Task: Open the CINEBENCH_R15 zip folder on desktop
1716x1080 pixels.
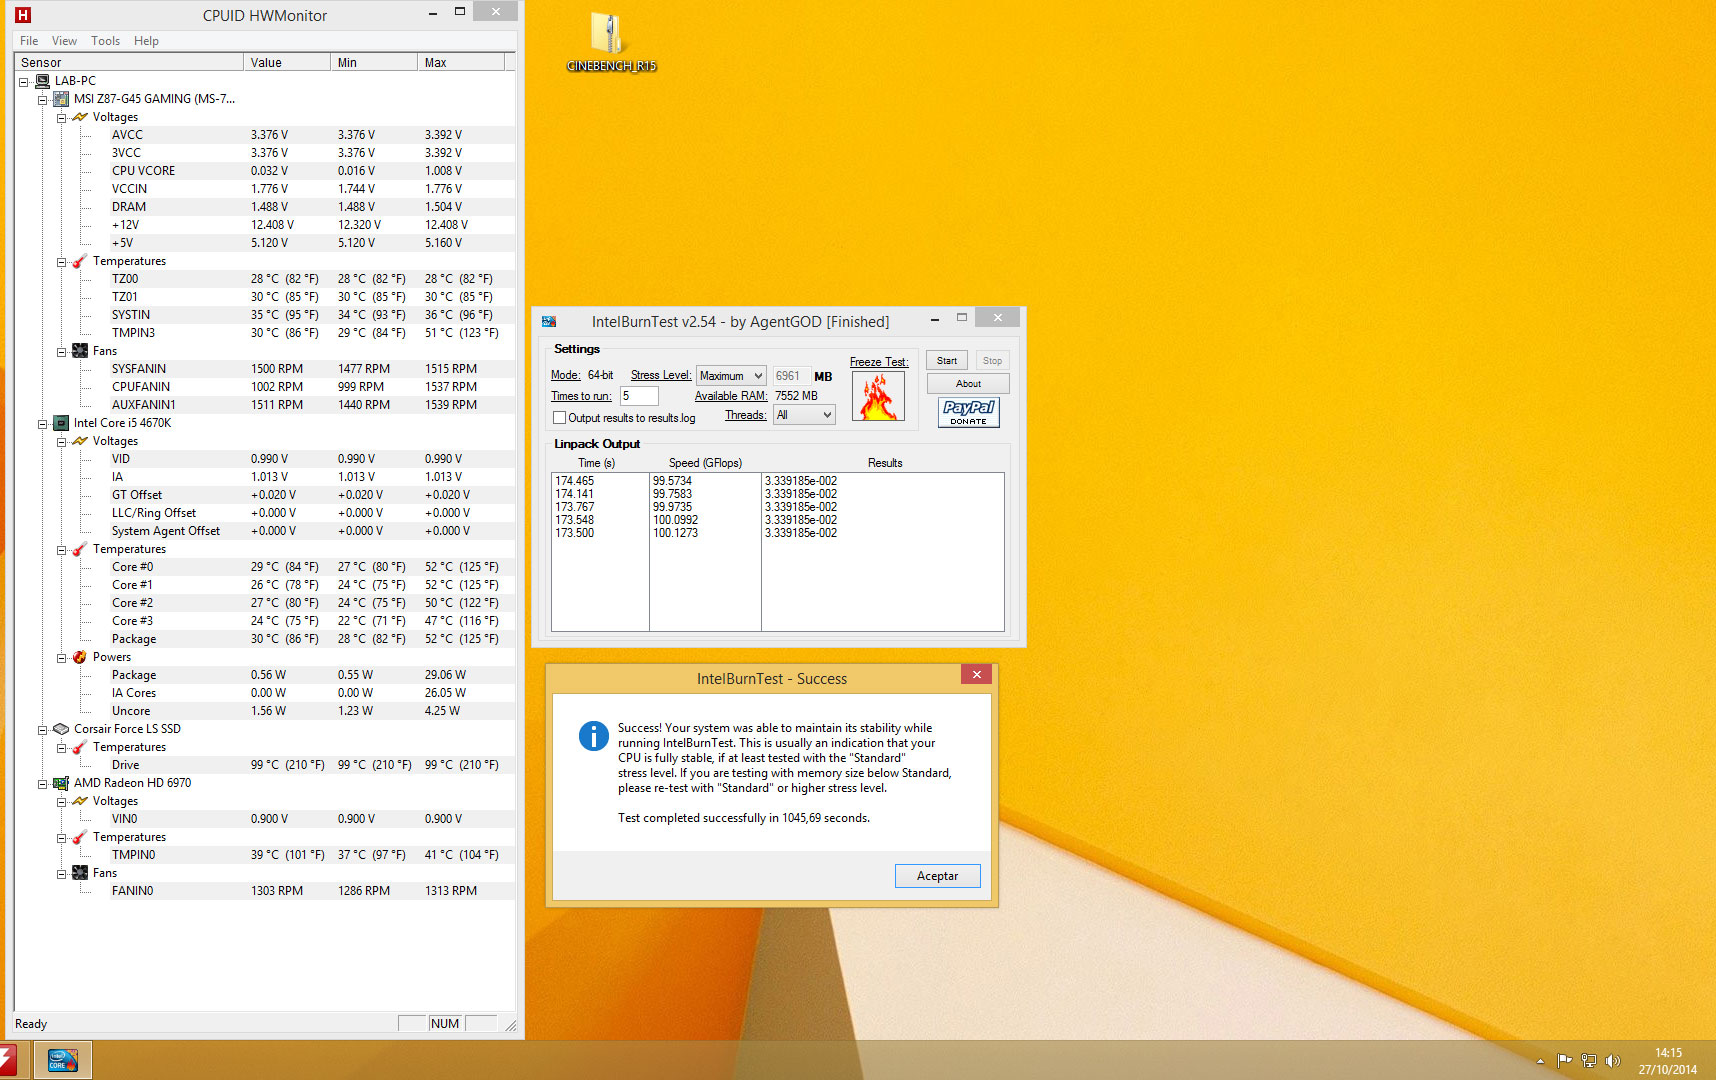Action: tap(608, 36)
